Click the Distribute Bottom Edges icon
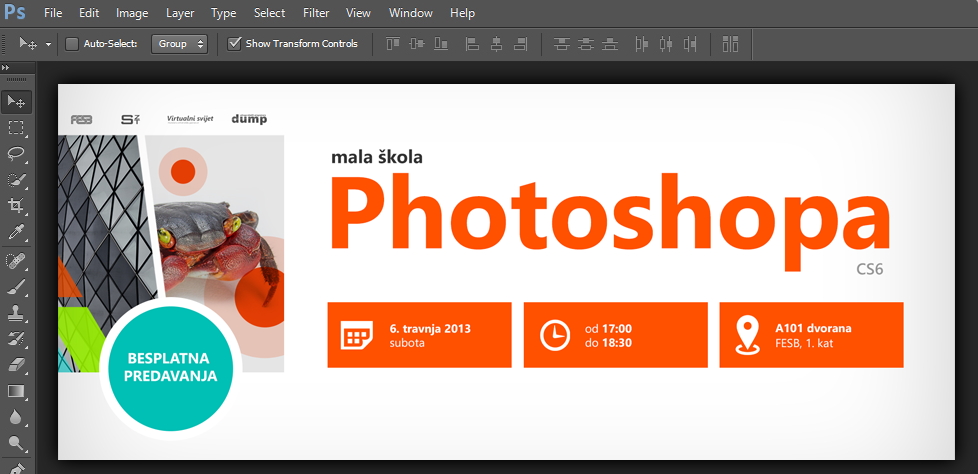978x474 pixels. click(x=611, y=44)
